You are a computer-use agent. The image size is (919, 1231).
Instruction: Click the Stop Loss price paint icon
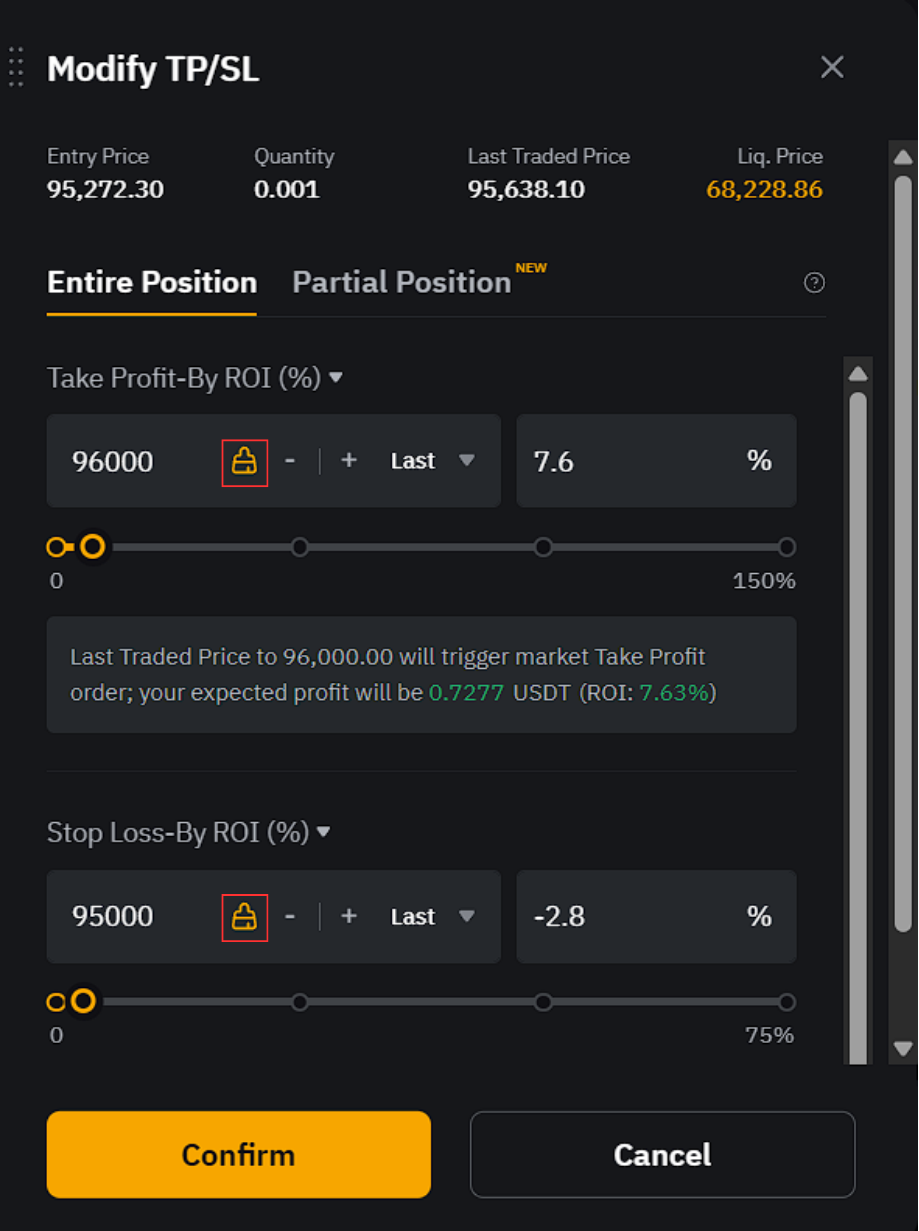click(x=244, y=917)
